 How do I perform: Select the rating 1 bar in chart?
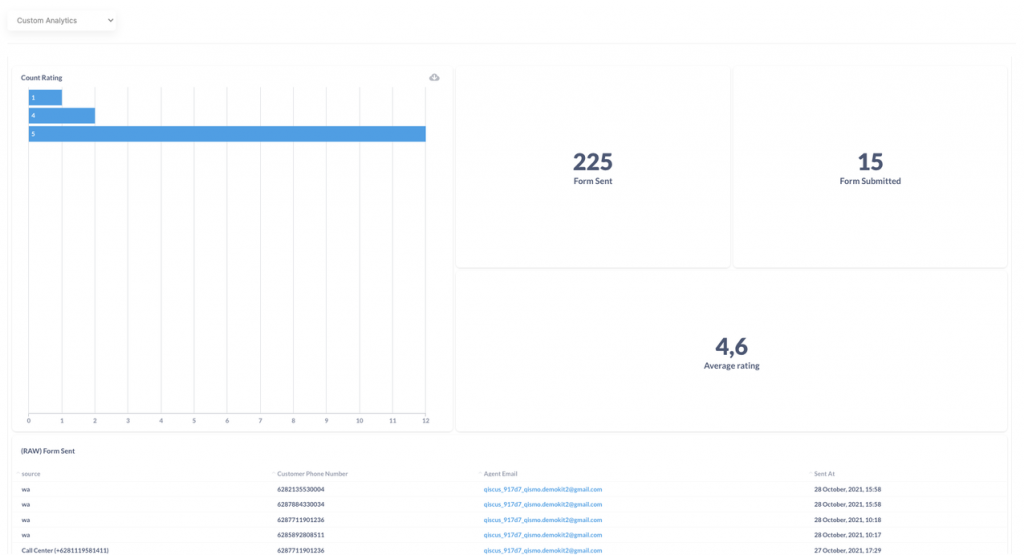45,97
